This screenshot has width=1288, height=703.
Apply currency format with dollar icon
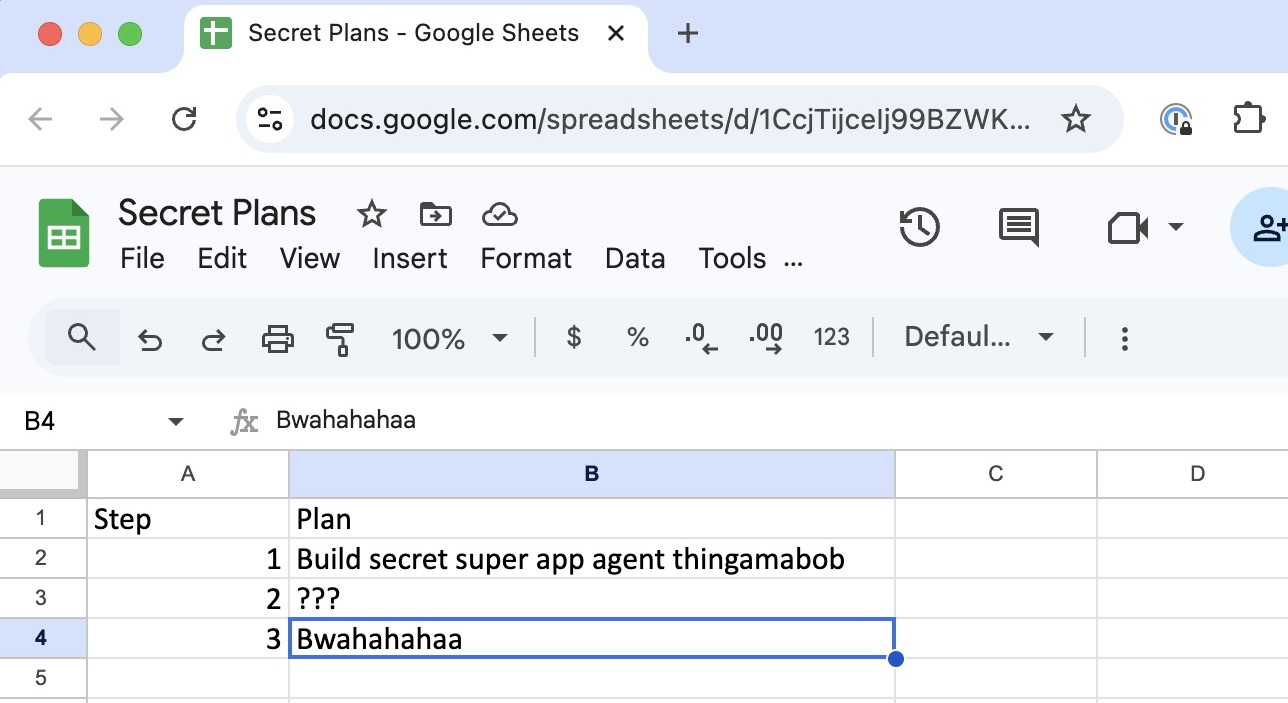click(x=573, y=338)
